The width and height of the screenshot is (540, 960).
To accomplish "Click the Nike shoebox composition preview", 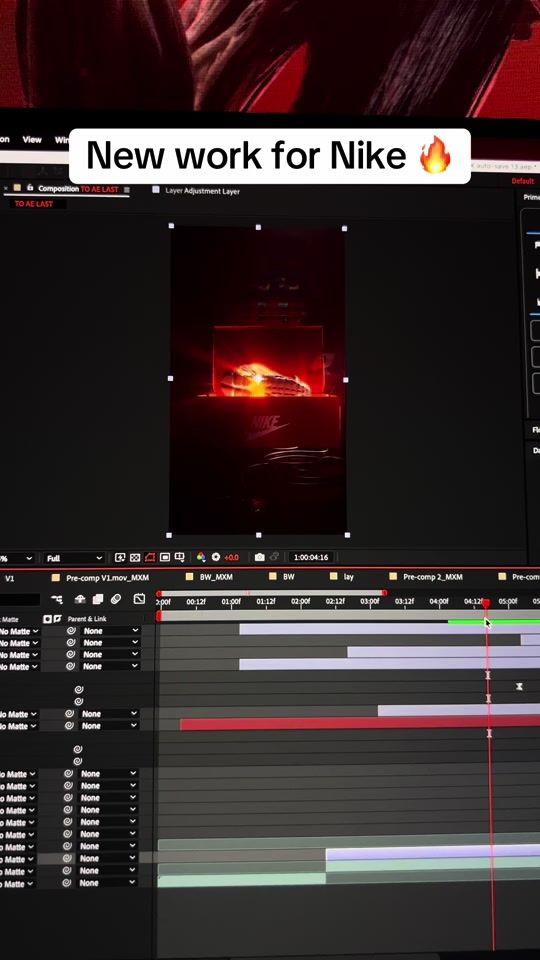I will pos(258,381).
